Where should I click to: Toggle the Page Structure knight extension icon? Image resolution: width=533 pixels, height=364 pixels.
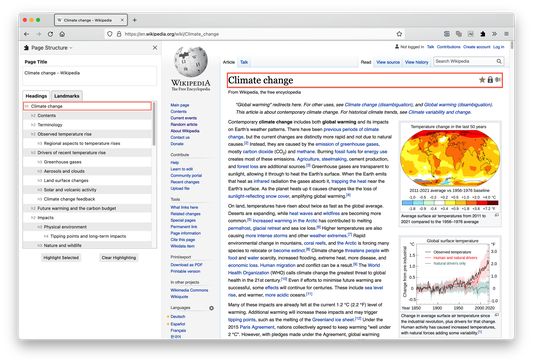pos(483,34)
